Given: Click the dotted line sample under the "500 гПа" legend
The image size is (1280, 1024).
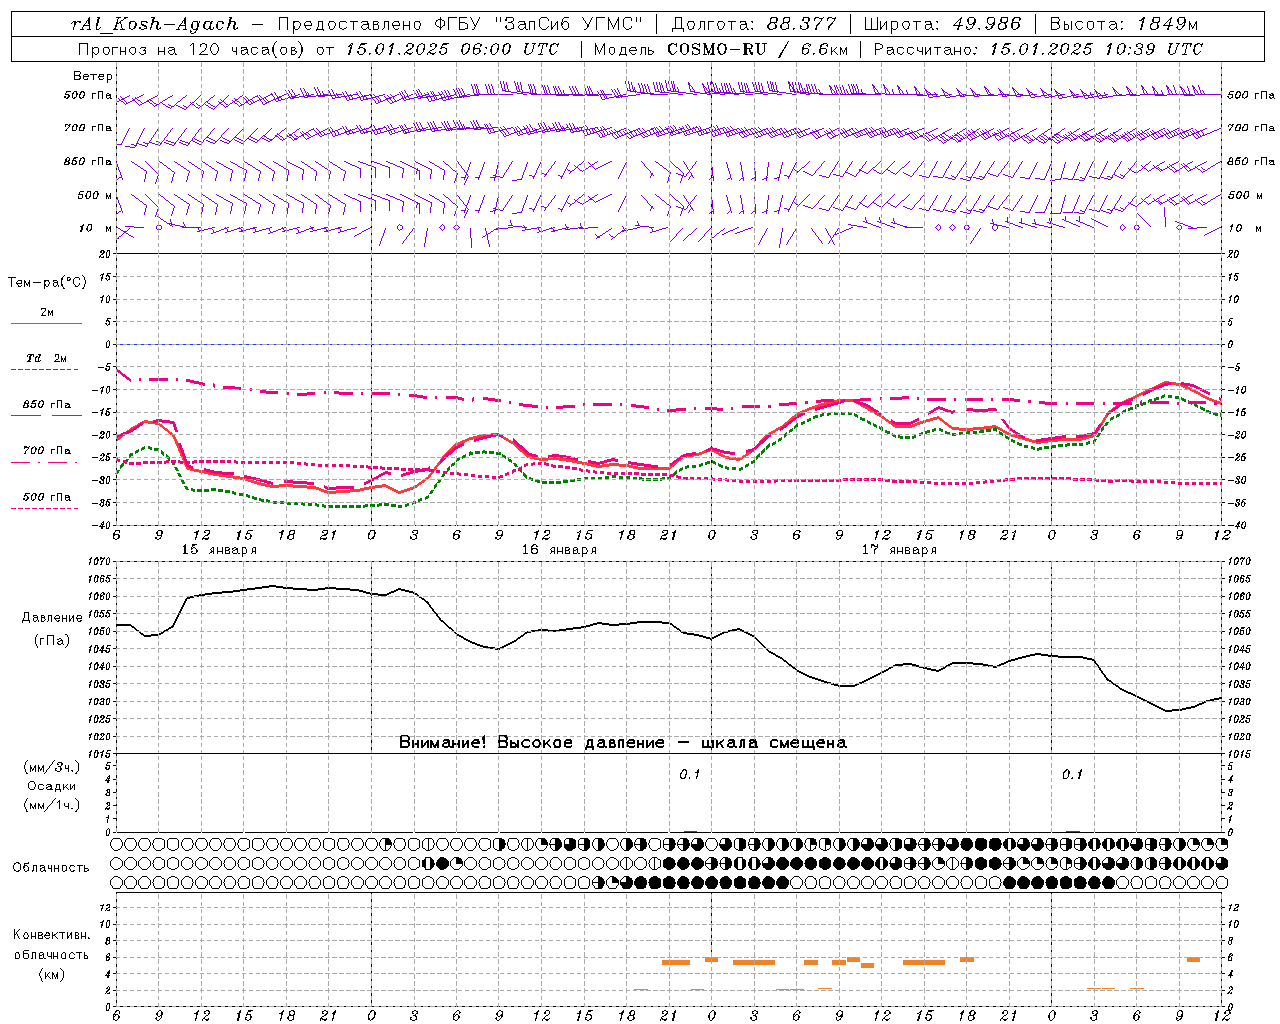Looking at the screenshot, I should point(45,508).
